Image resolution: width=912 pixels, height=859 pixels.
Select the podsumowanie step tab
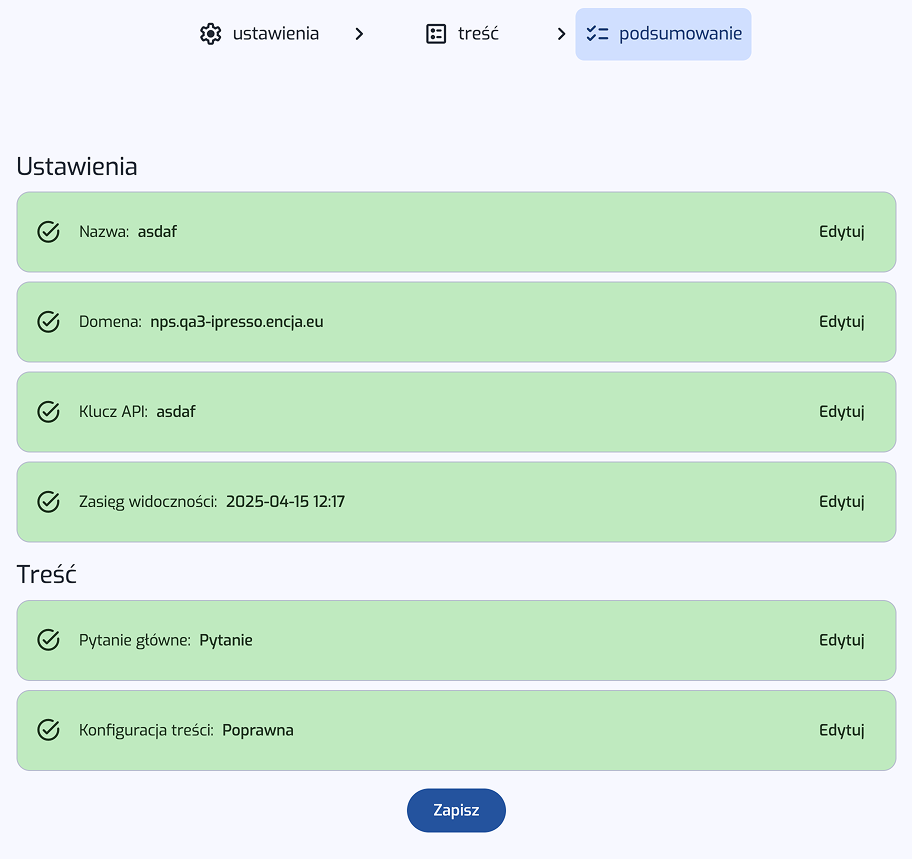[663, 34]
